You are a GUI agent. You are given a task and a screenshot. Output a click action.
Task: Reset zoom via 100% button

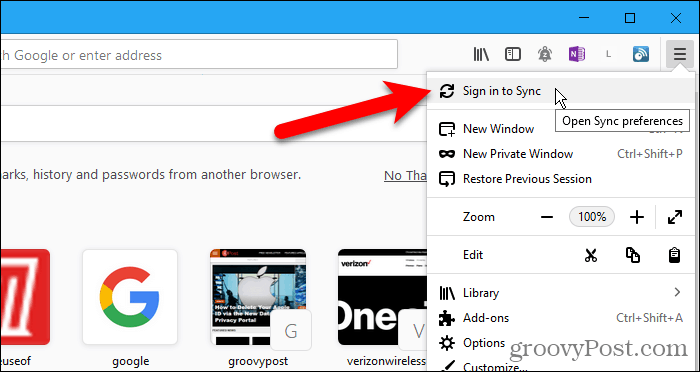click(592, 217)
